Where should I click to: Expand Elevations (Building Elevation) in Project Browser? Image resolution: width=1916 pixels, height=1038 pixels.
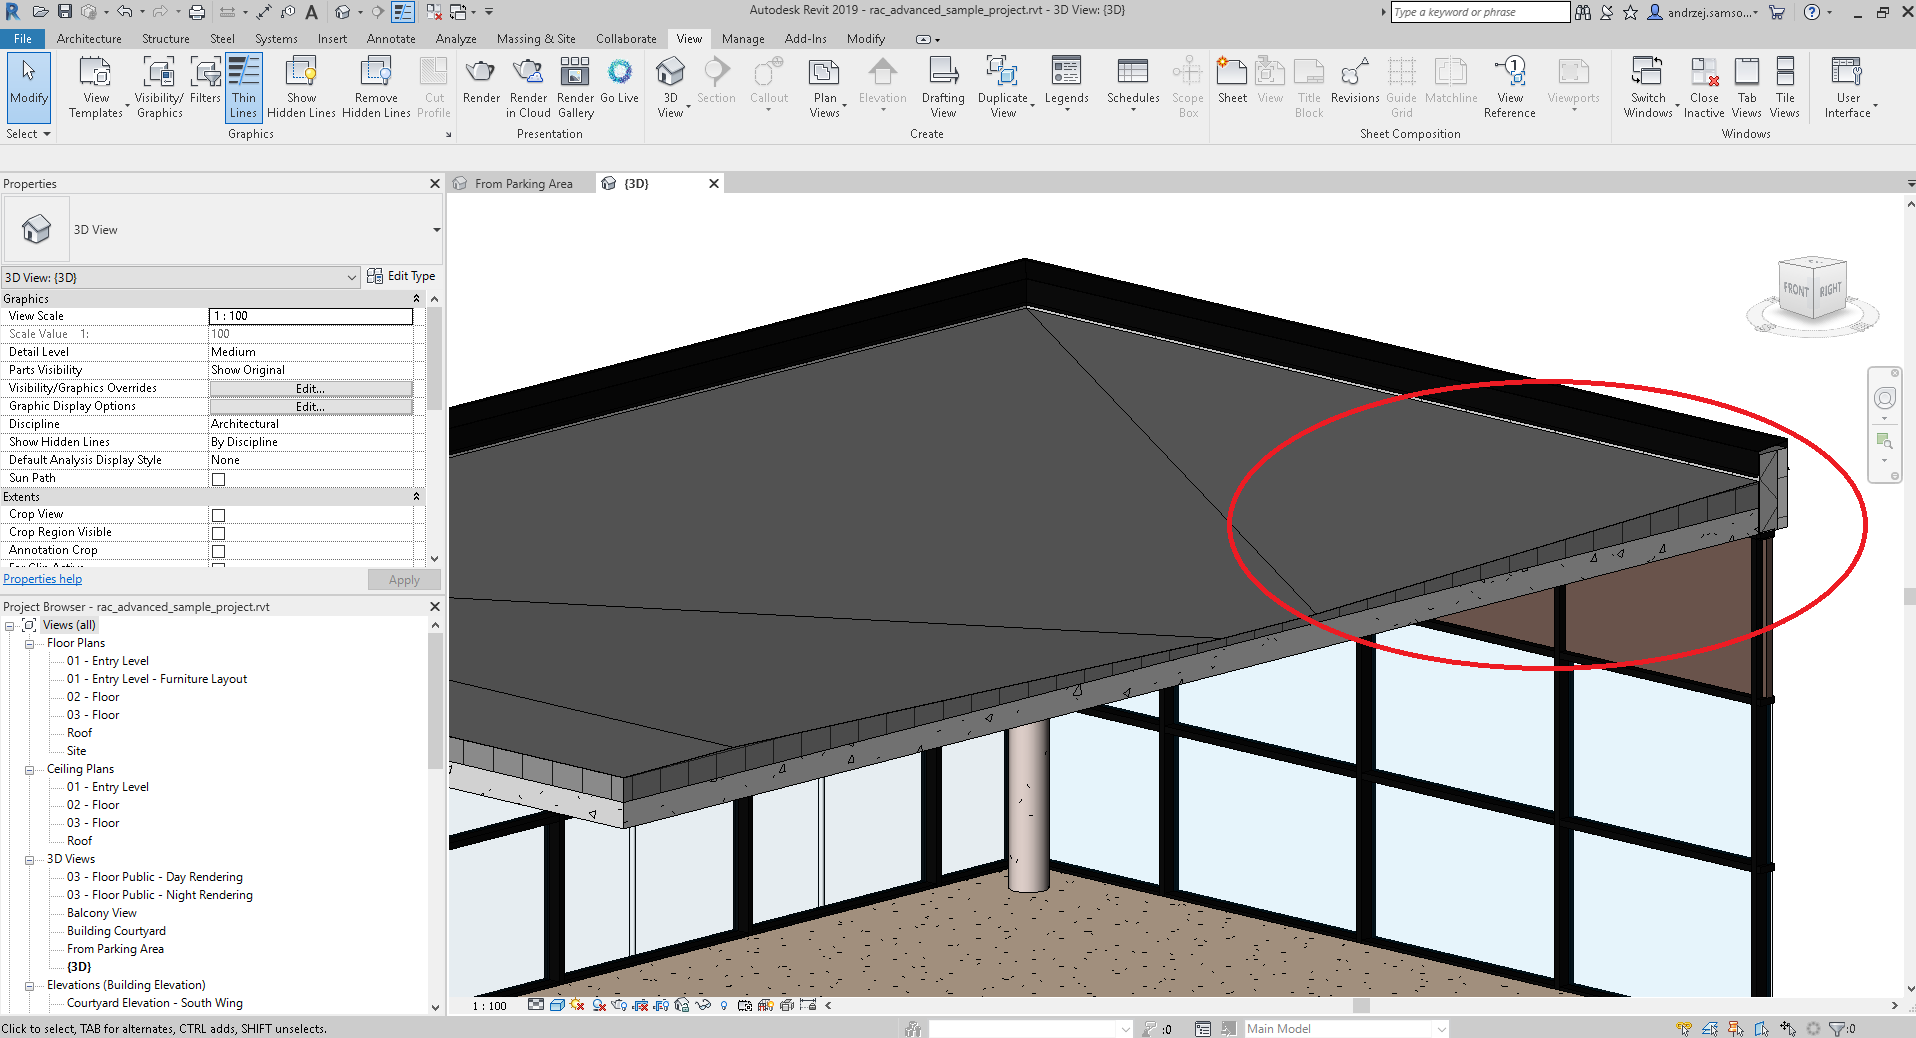tap(29, 984)
